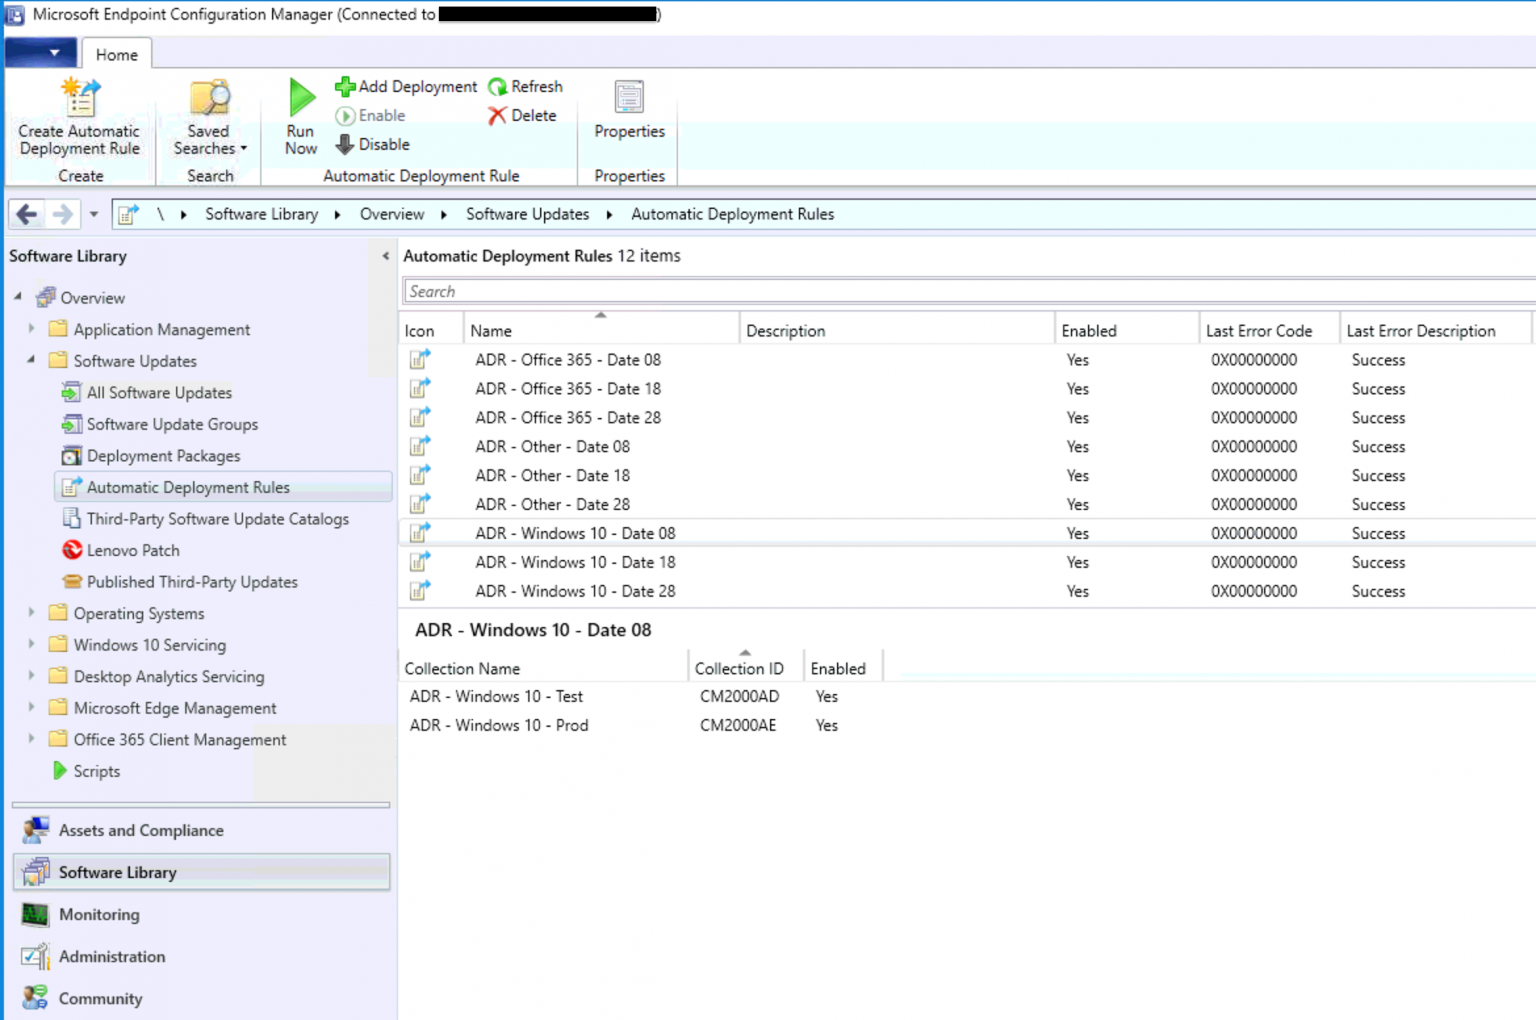Expand the Operating Systems tree node
The width and height of the screenshot is (1536, 1020).
coord(30,613)
